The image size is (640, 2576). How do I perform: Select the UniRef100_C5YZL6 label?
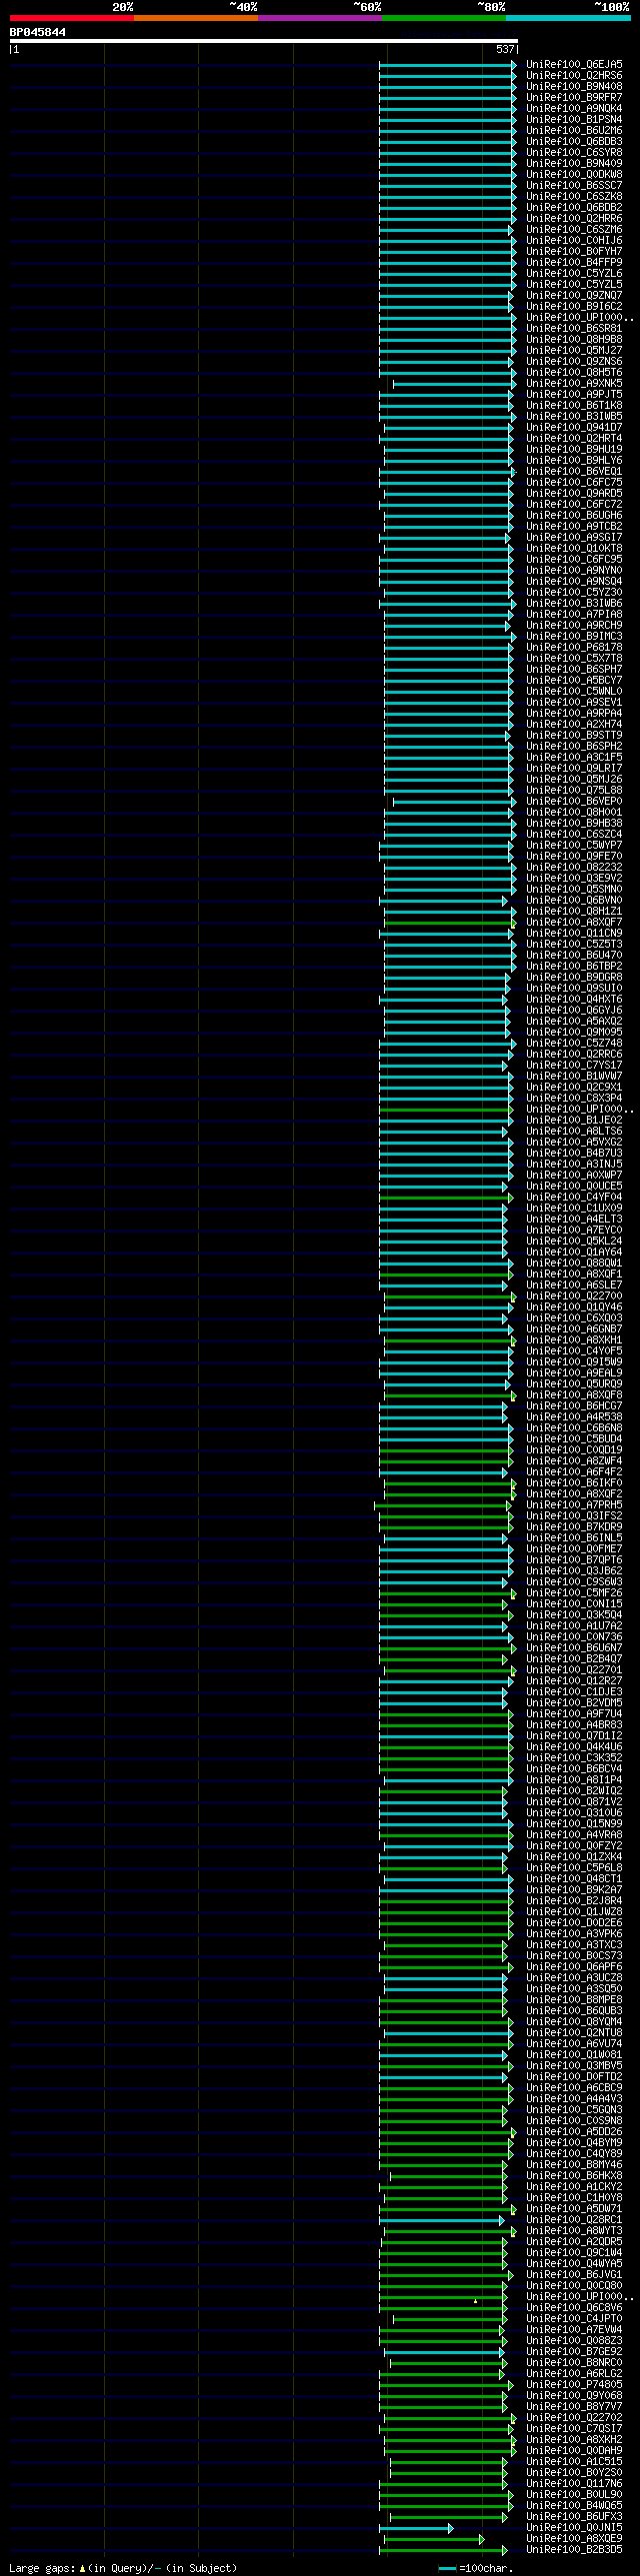point(574,273)
